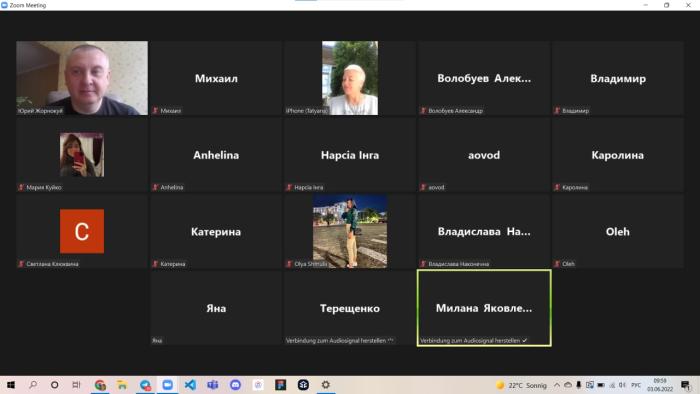Screen dimensions: 700x394
Task: Click the large aovod name
Action: point(484,155)
